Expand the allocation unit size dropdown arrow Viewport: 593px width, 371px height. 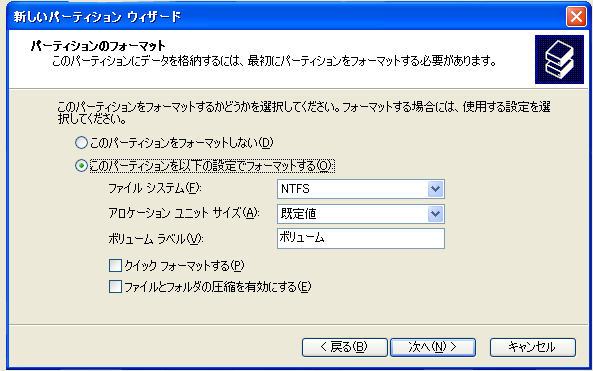click(x=435, y=214)
